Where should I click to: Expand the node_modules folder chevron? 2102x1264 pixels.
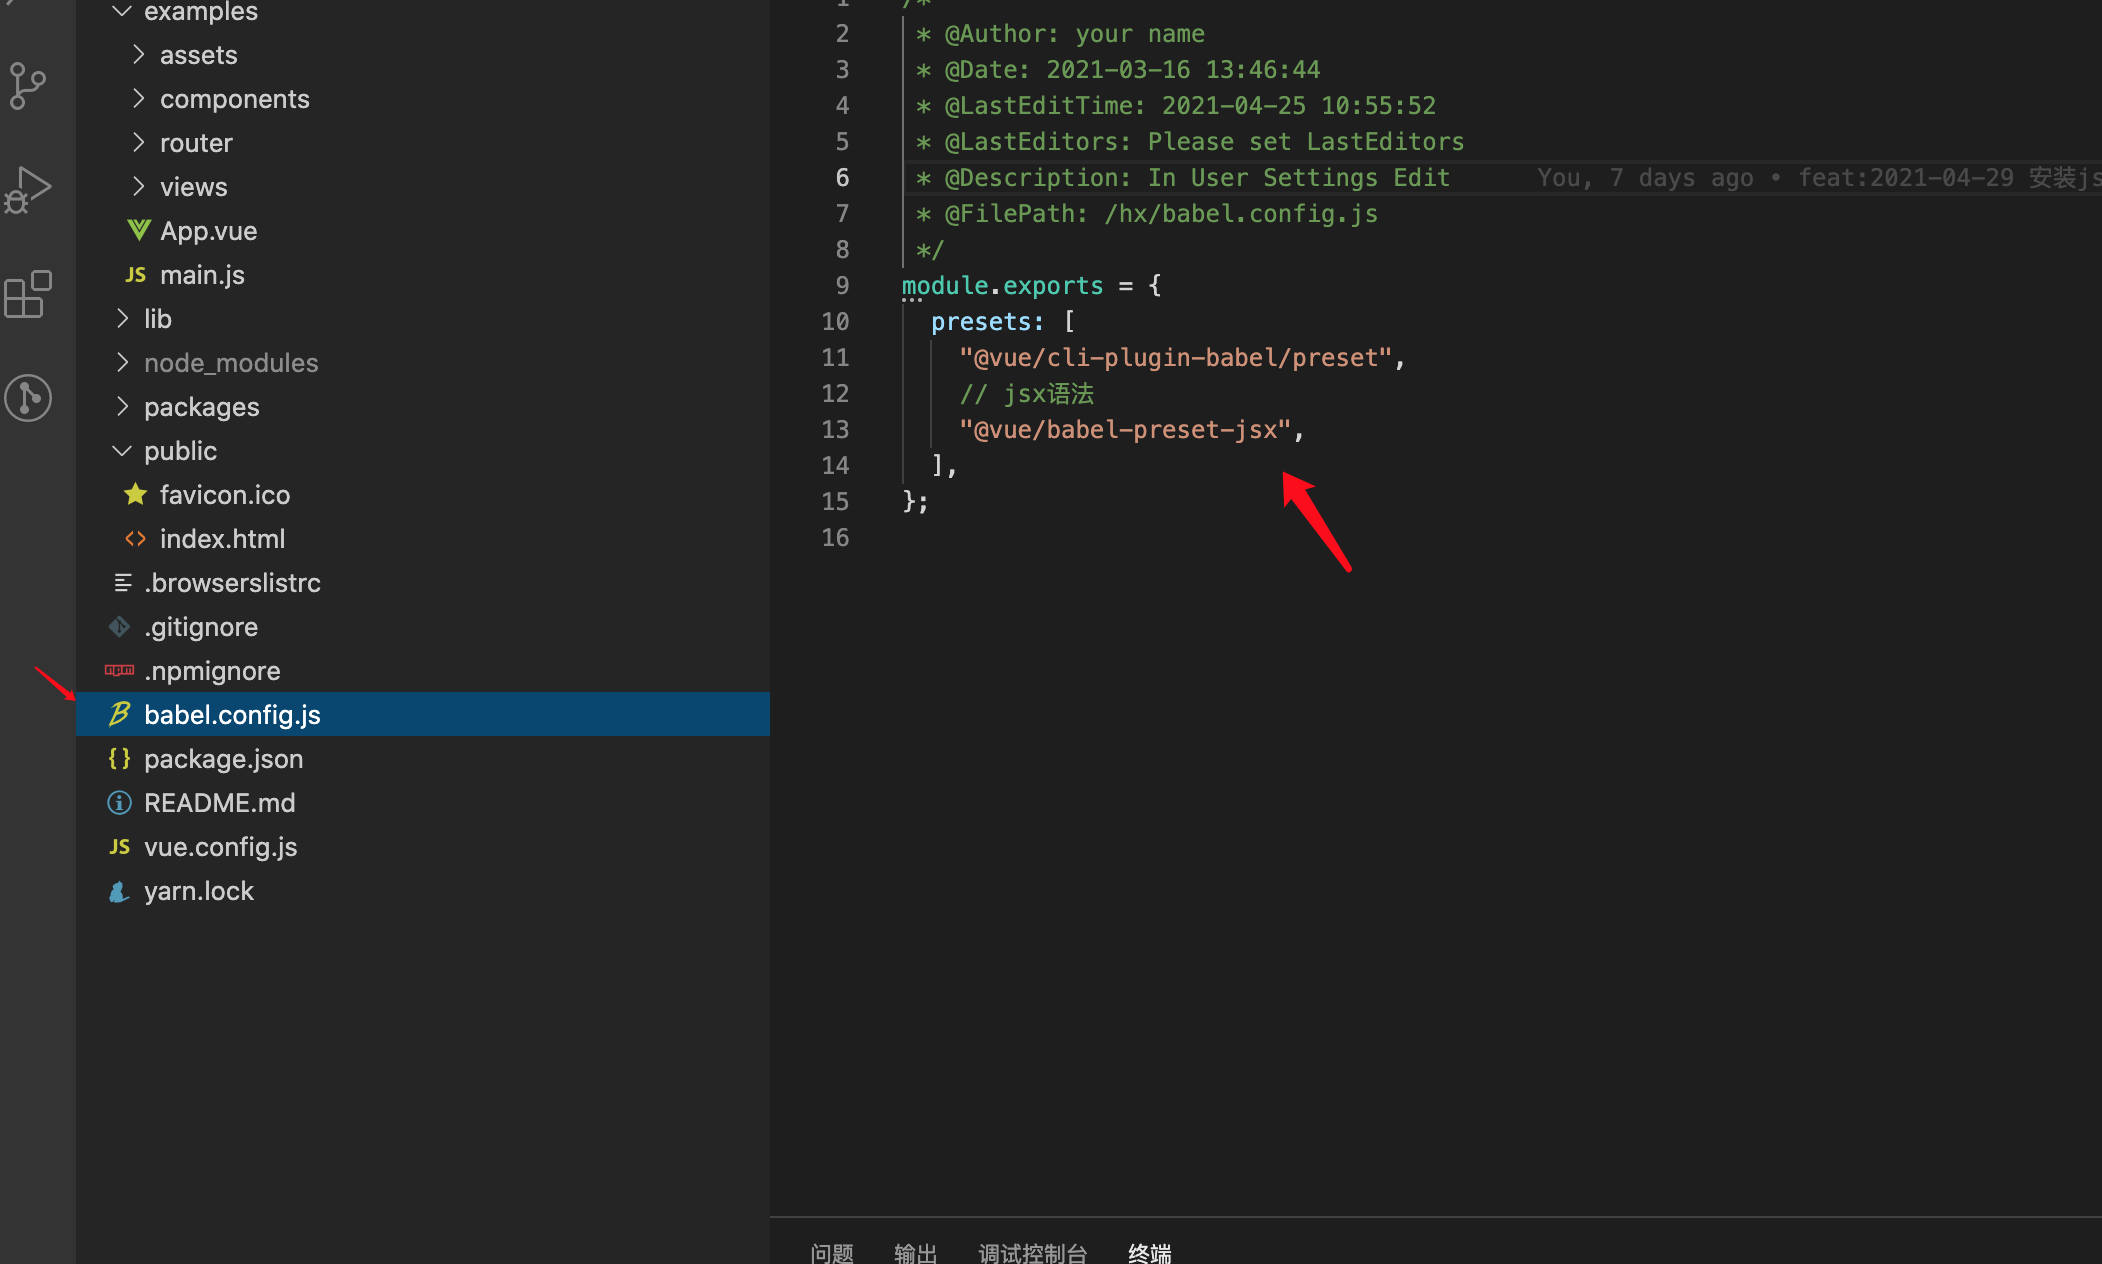click(122, 362)
